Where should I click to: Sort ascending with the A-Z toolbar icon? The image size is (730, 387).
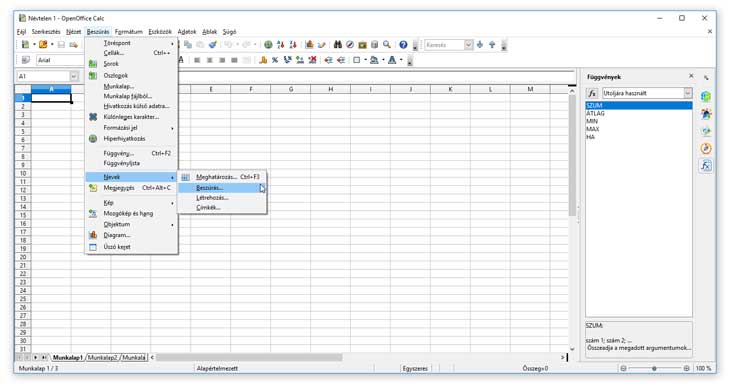(280, 45)
